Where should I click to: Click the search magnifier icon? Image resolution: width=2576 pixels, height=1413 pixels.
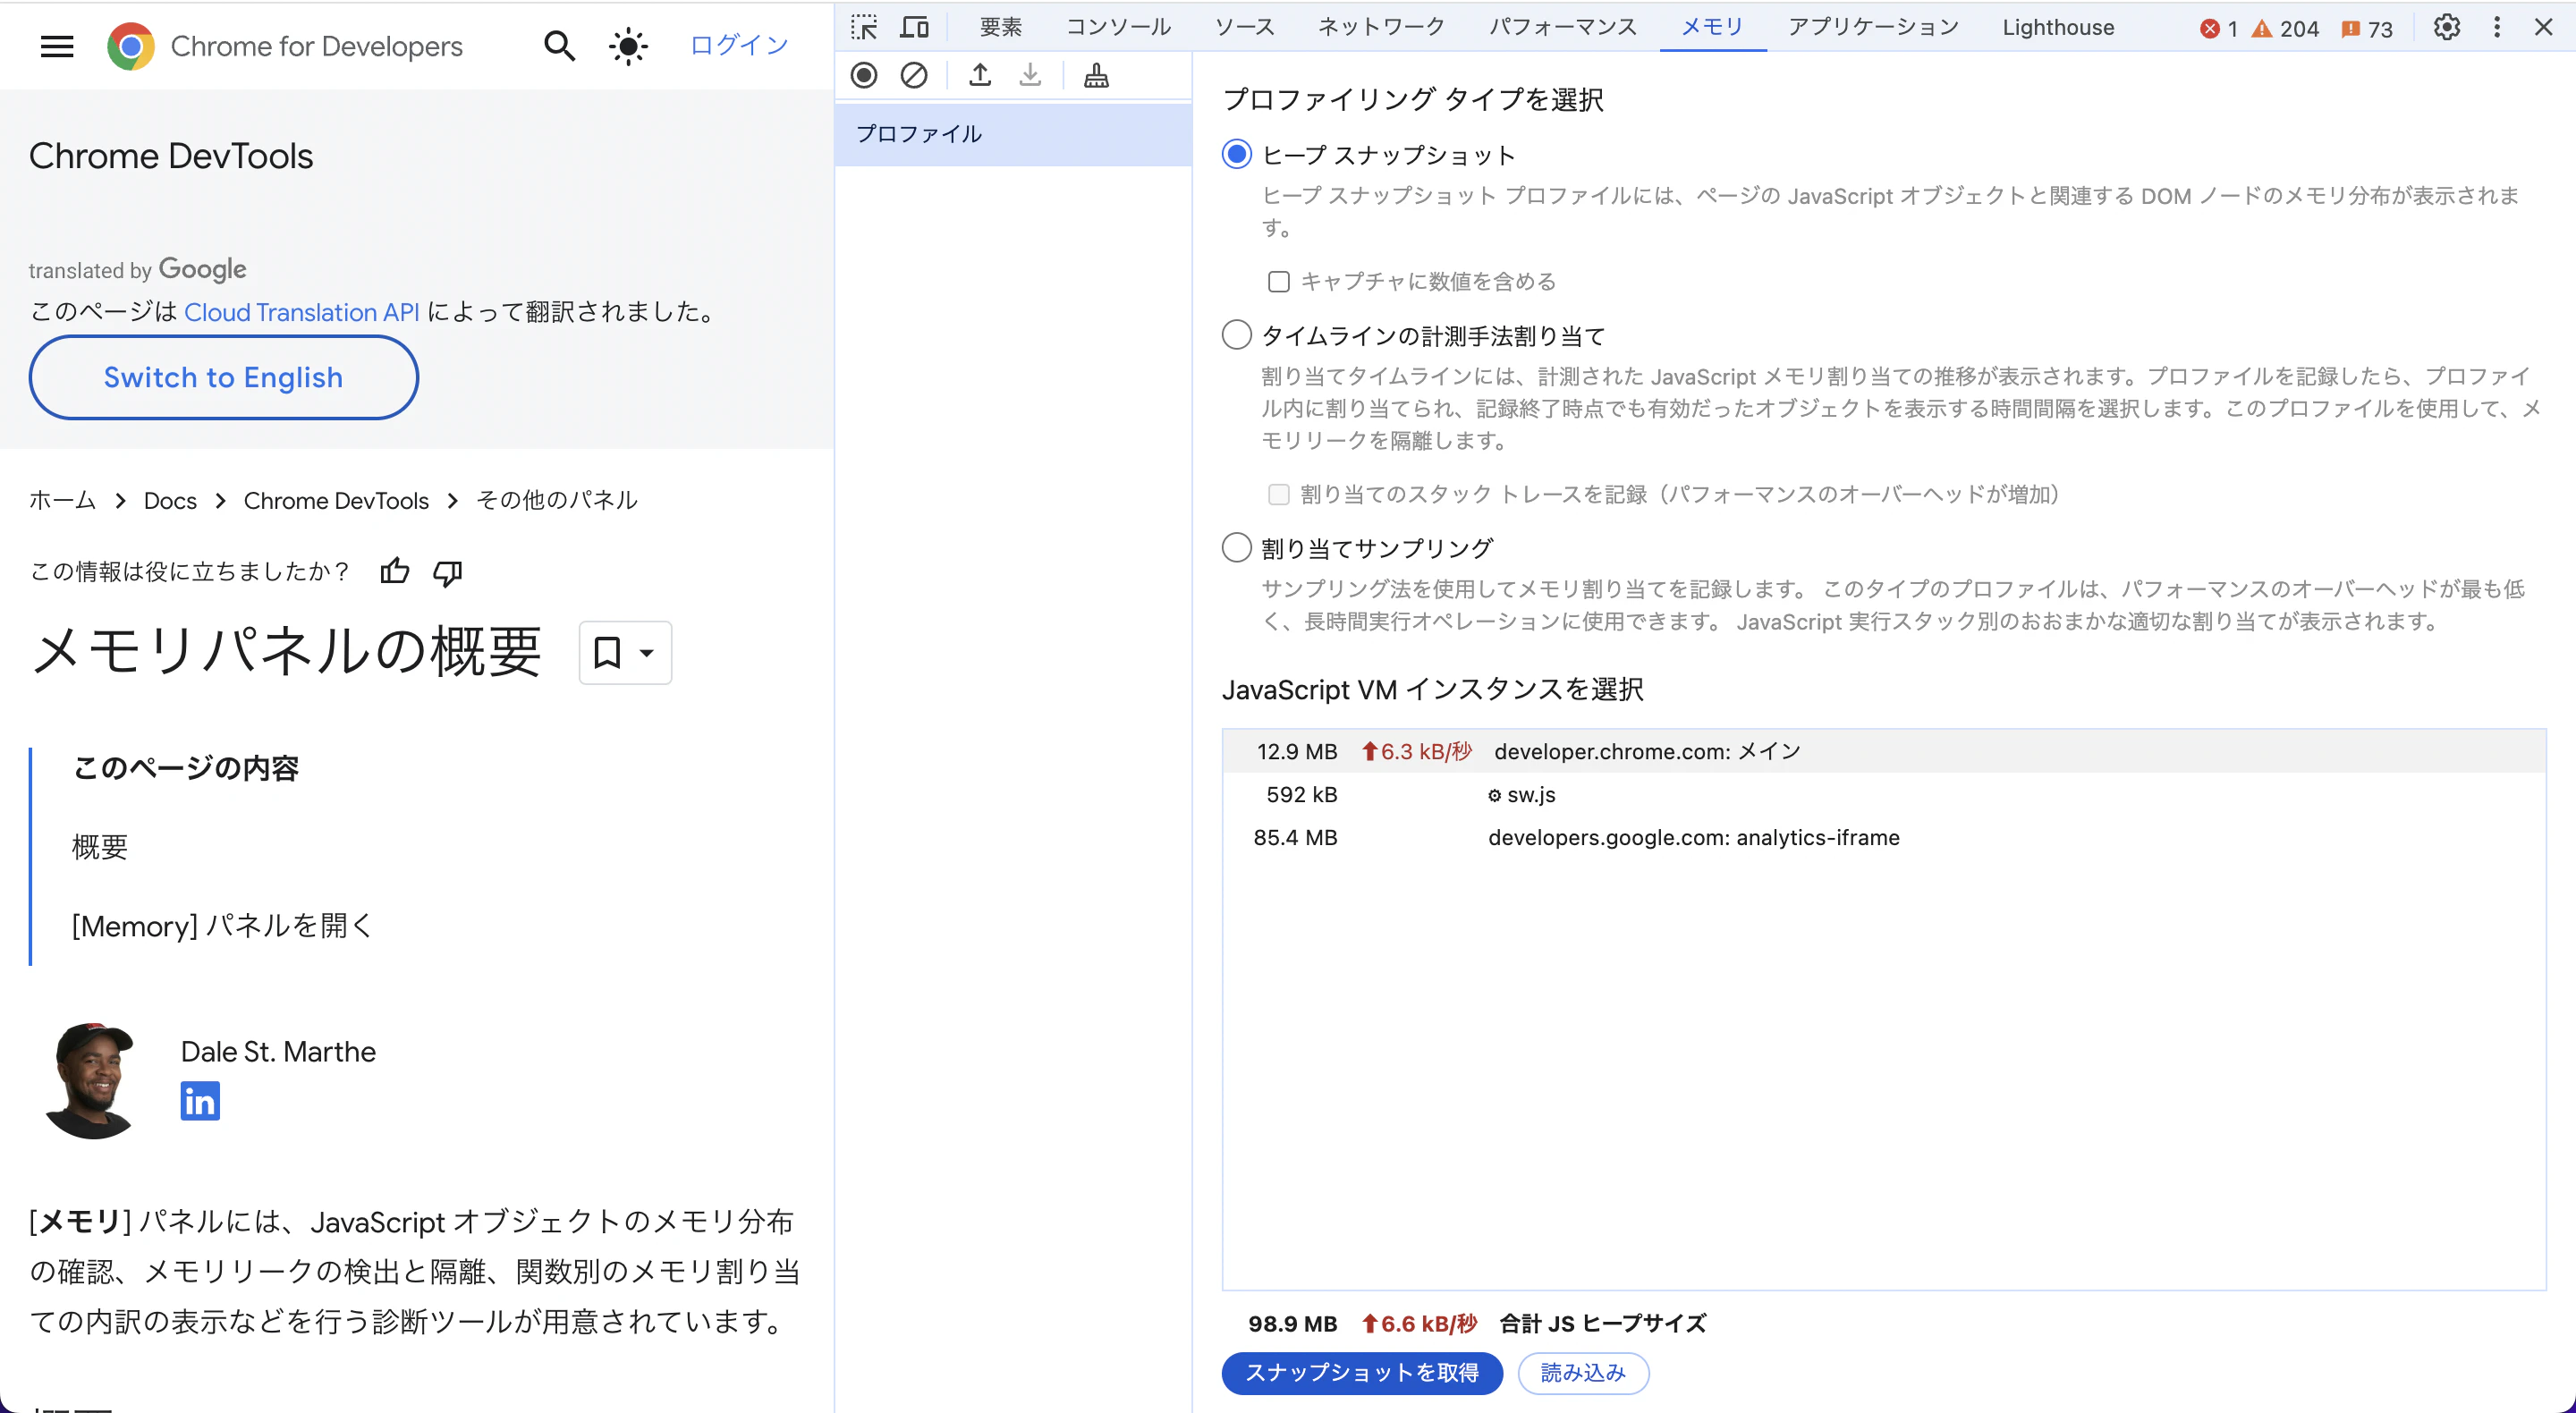tap(559, 46)
